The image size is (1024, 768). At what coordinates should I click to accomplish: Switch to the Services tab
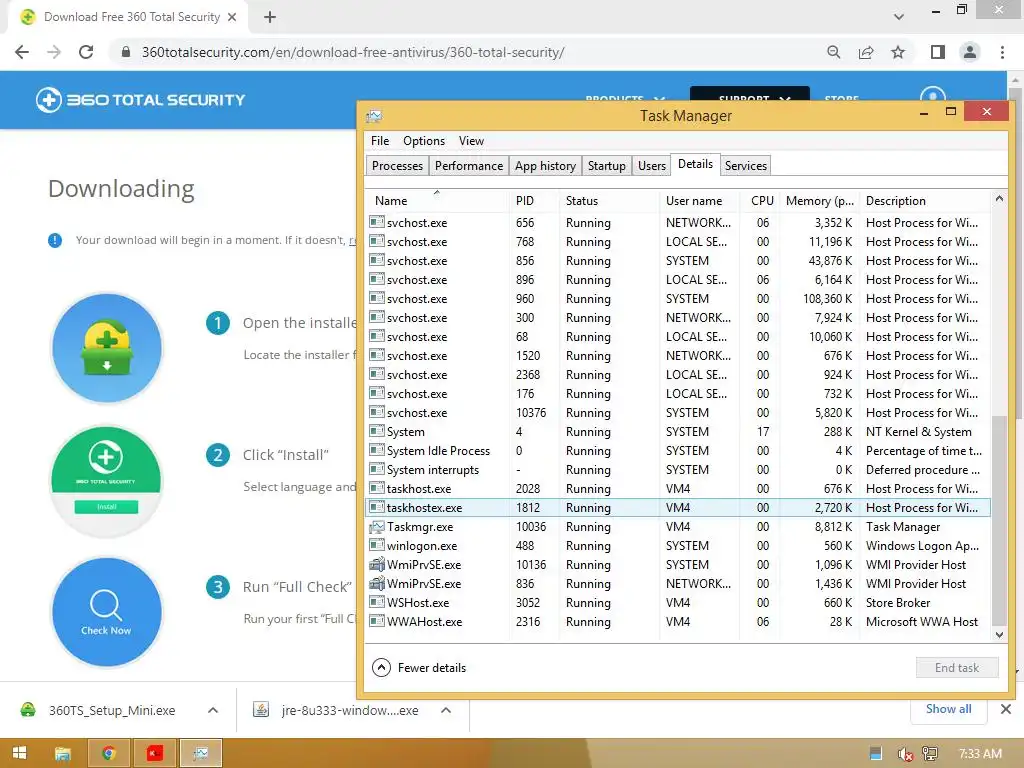coord(746,166)
